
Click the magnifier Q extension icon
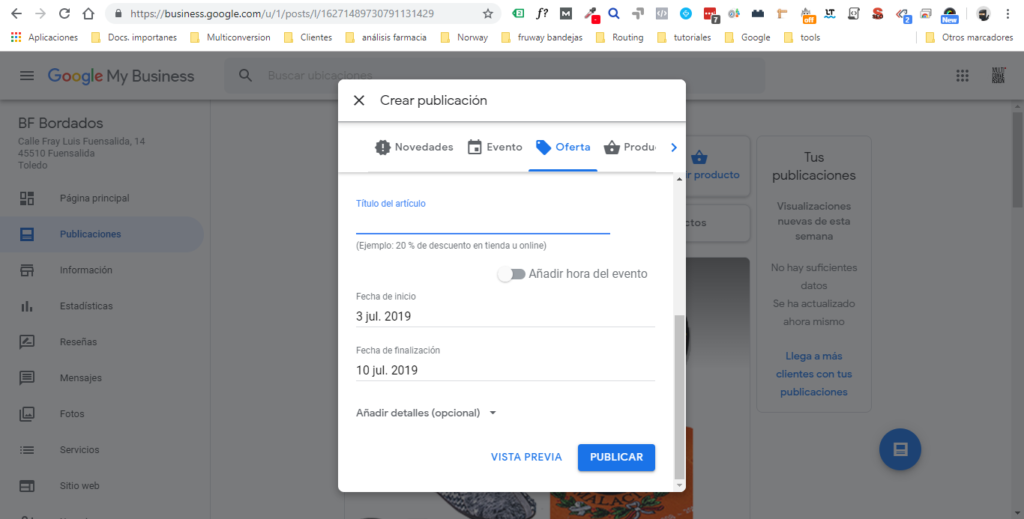point(614,14)
